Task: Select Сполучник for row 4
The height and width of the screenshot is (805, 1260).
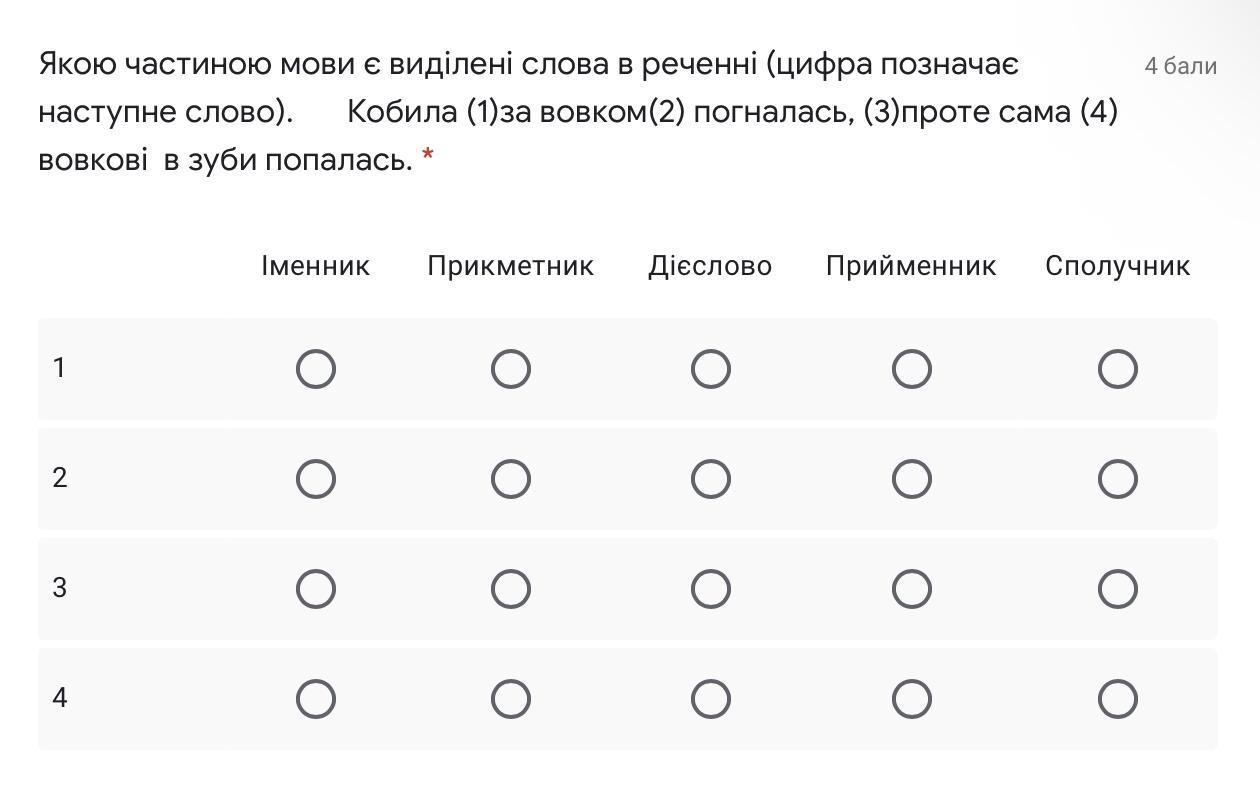Action: coord(1117,699)
